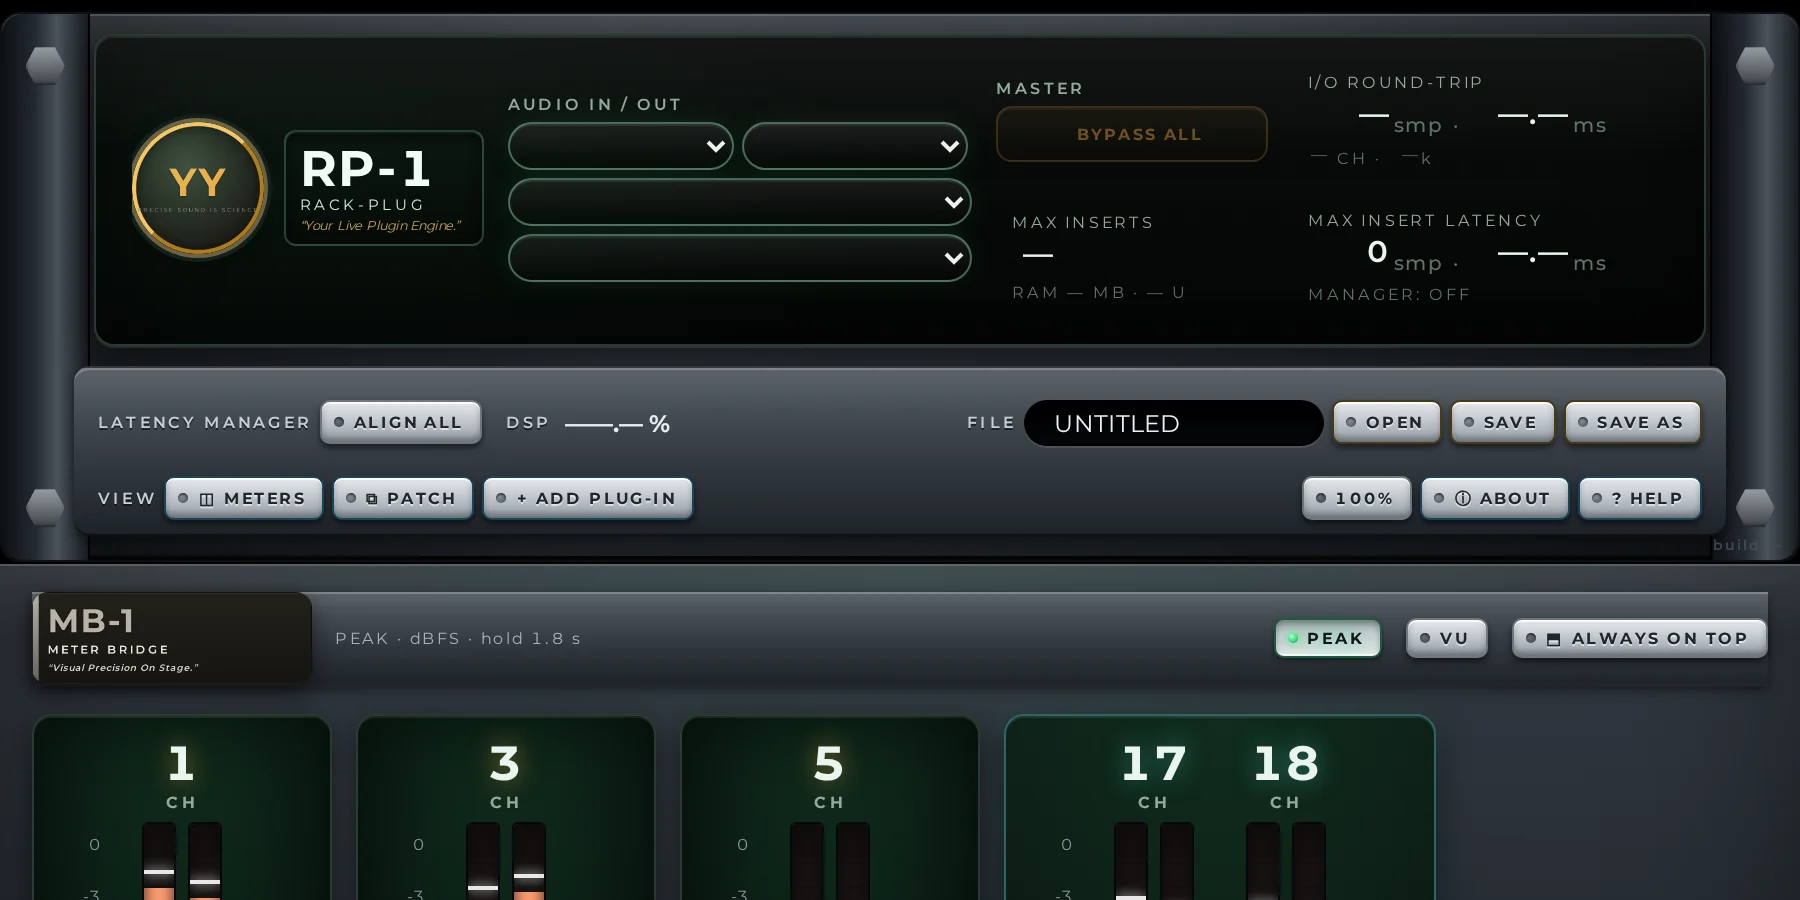
Task: Open the Patch view
Action: (403, 498)
